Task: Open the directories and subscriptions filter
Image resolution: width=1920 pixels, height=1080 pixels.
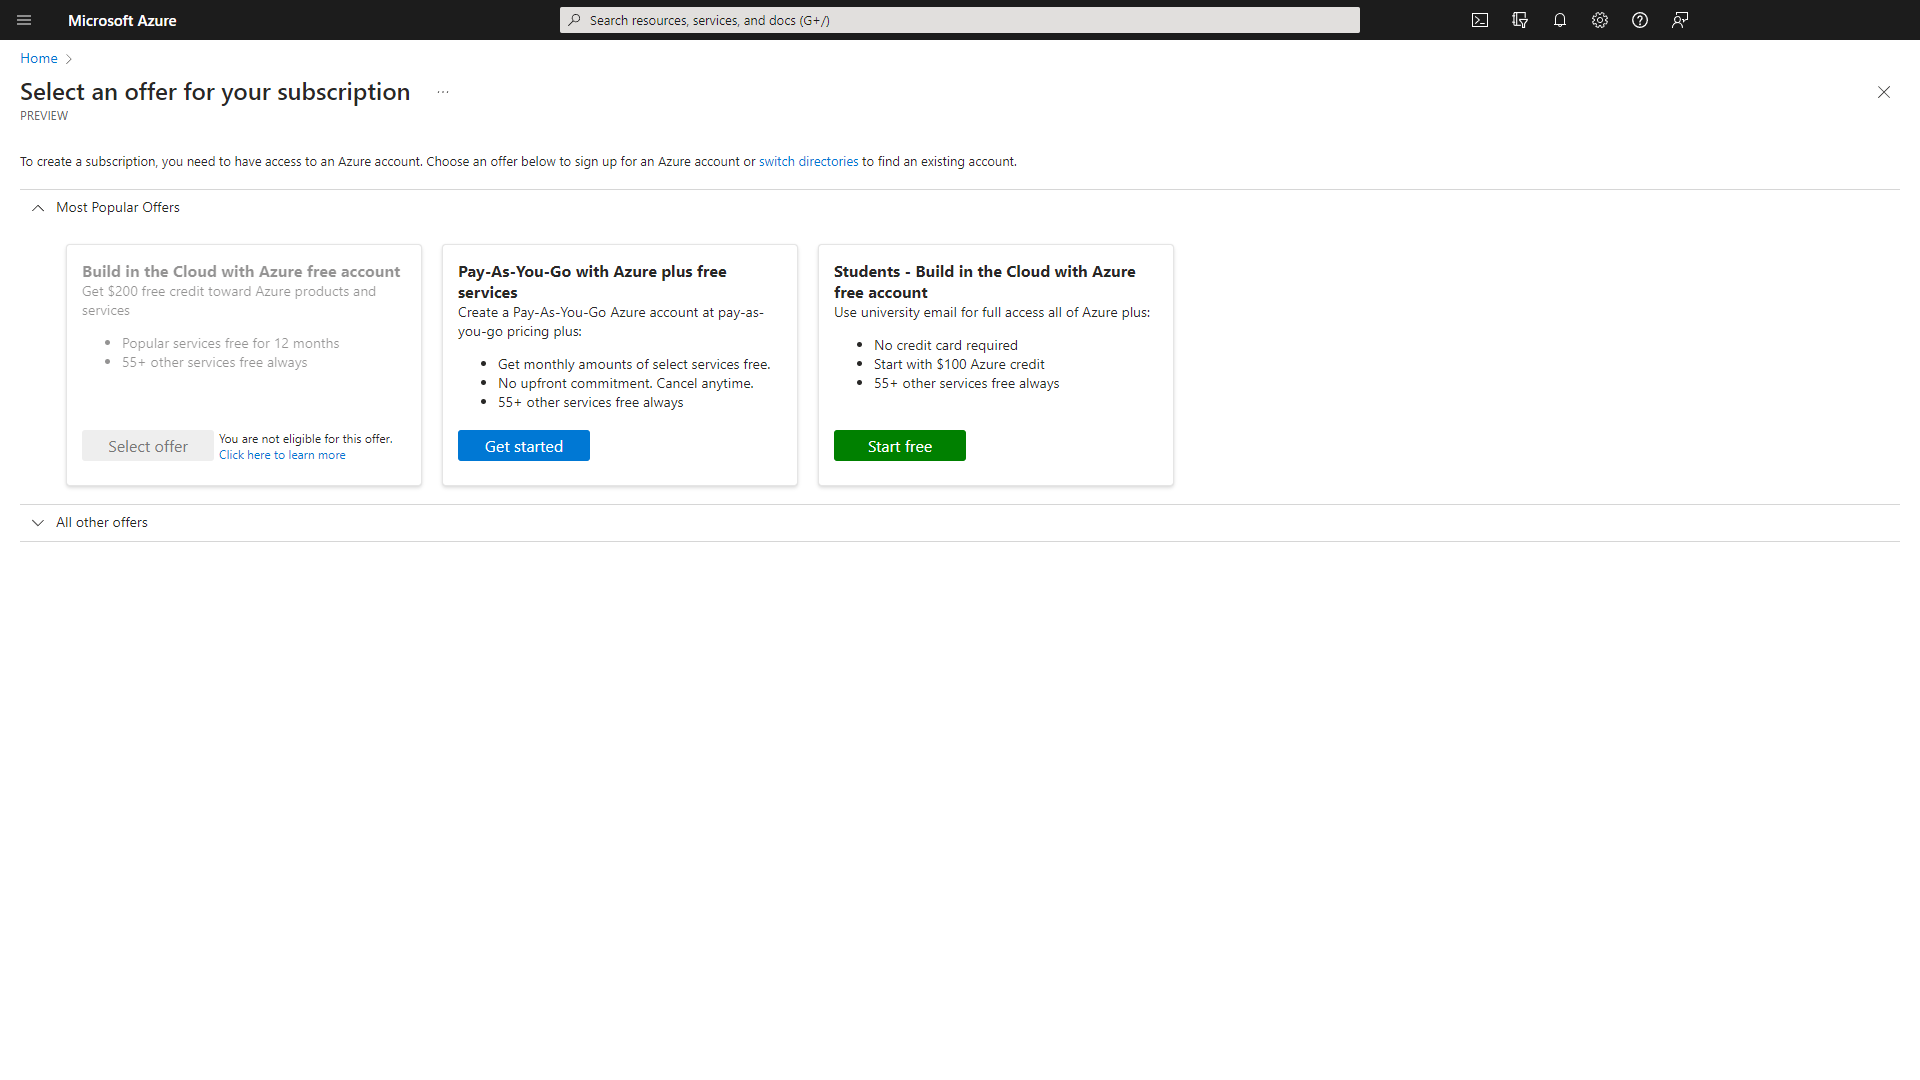Action: 1520,20
